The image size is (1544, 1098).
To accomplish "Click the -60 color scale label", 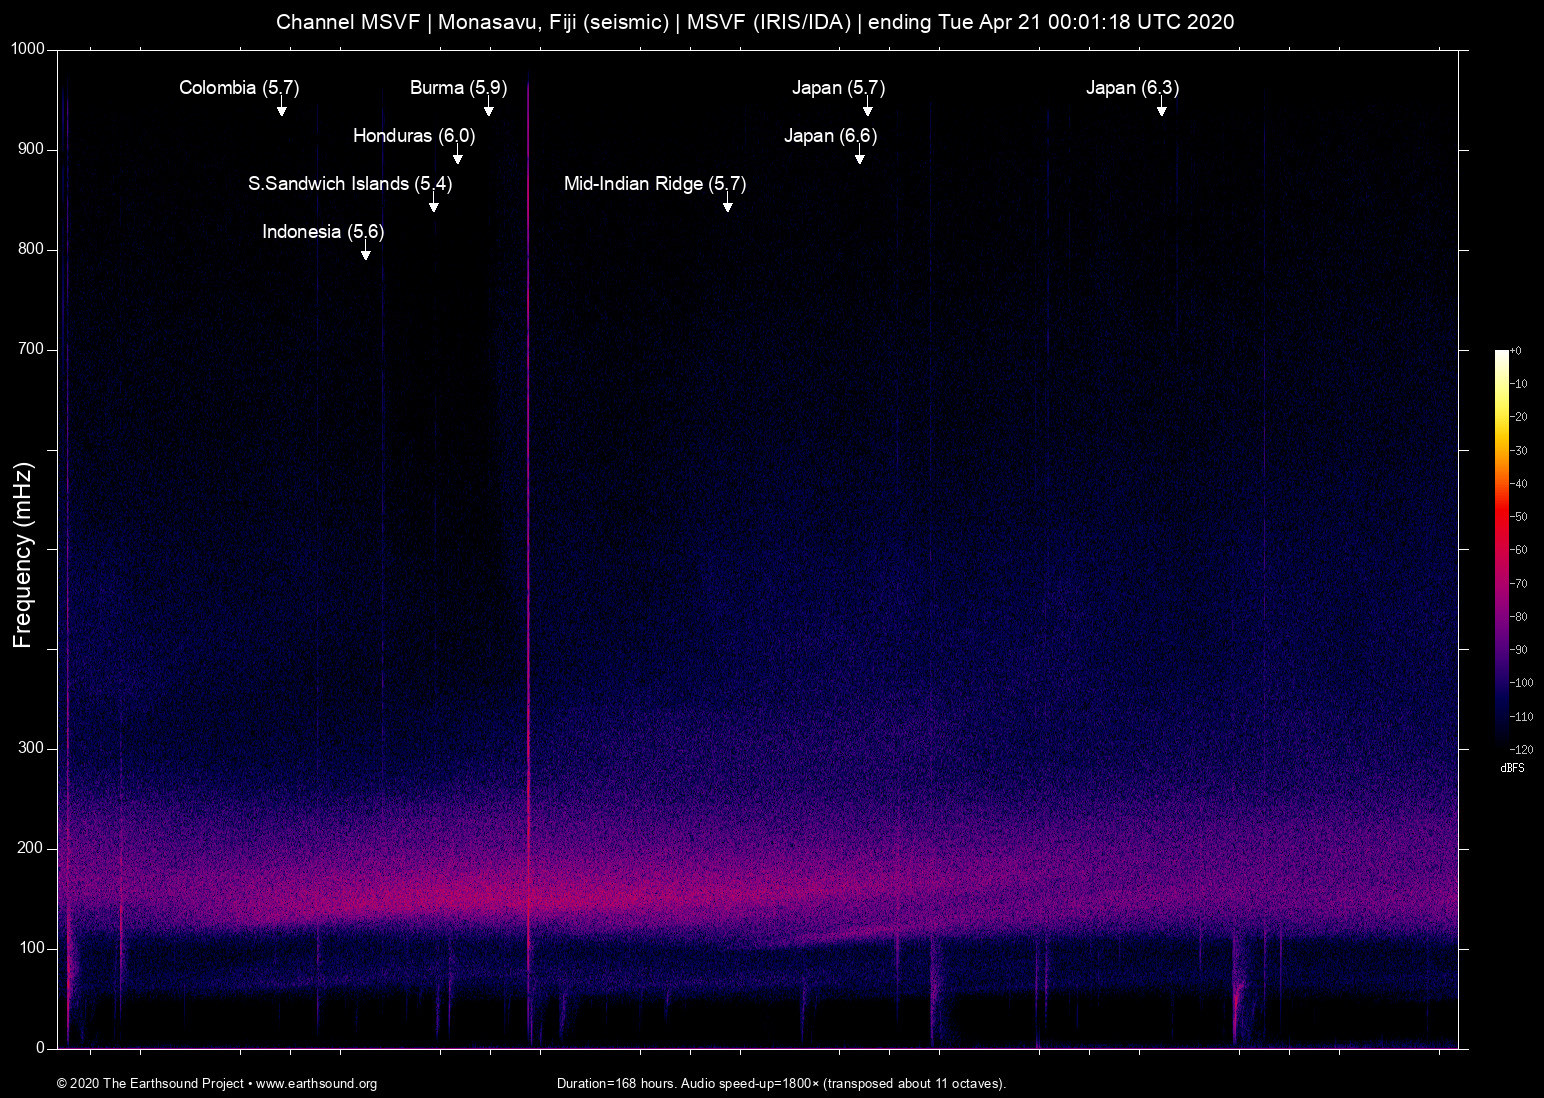I will coord(1519,550).
